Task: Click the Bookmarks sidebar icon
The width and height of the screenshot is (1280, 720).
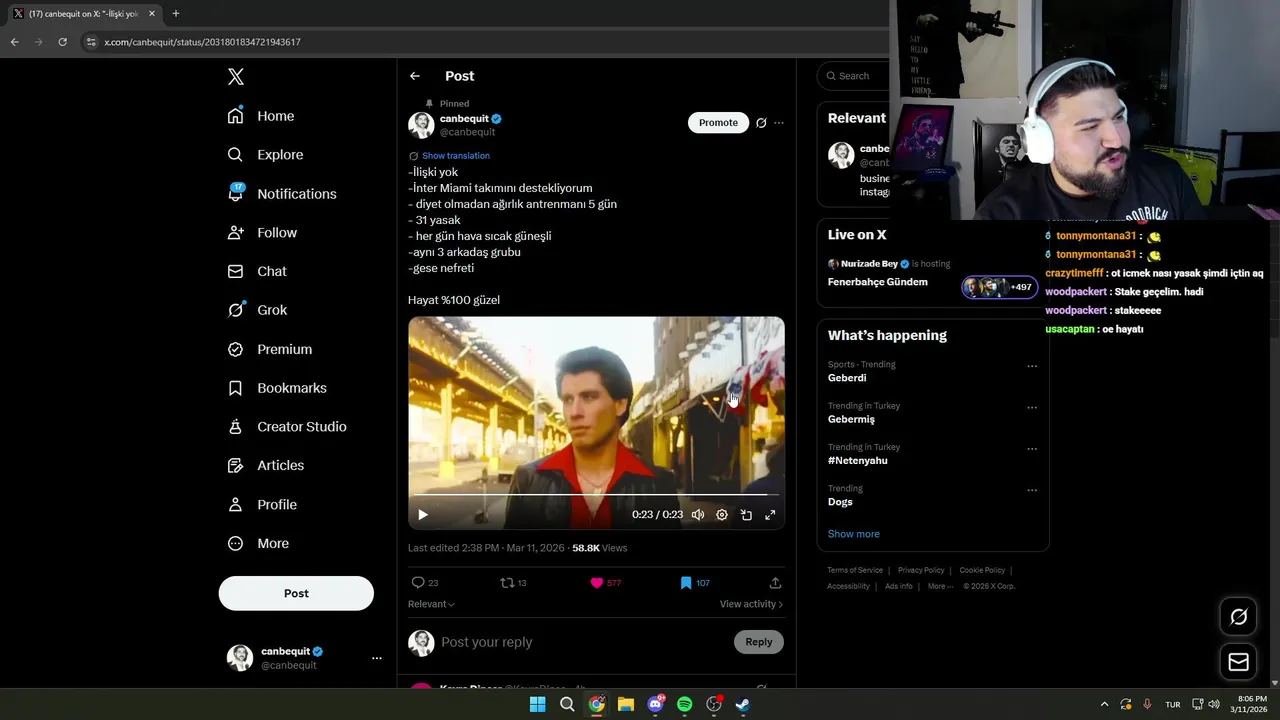Action: [x=235, y=388]
